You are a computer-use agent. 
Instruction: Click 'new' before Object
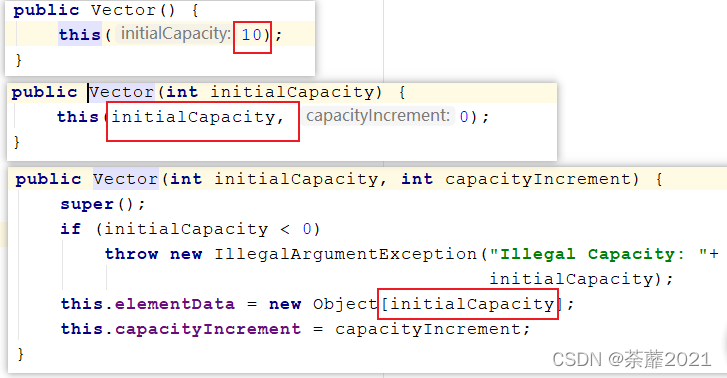pyautogui.click(x=285, y=305)
